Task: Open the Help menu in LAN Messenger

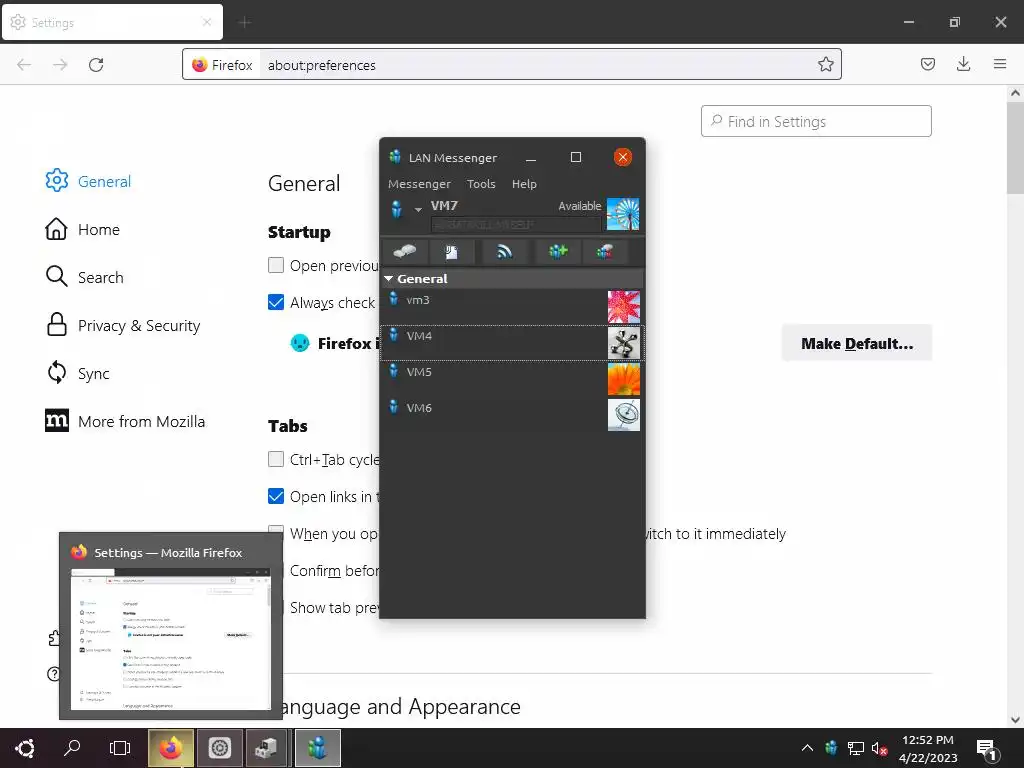Action: [x=524, y=184]
